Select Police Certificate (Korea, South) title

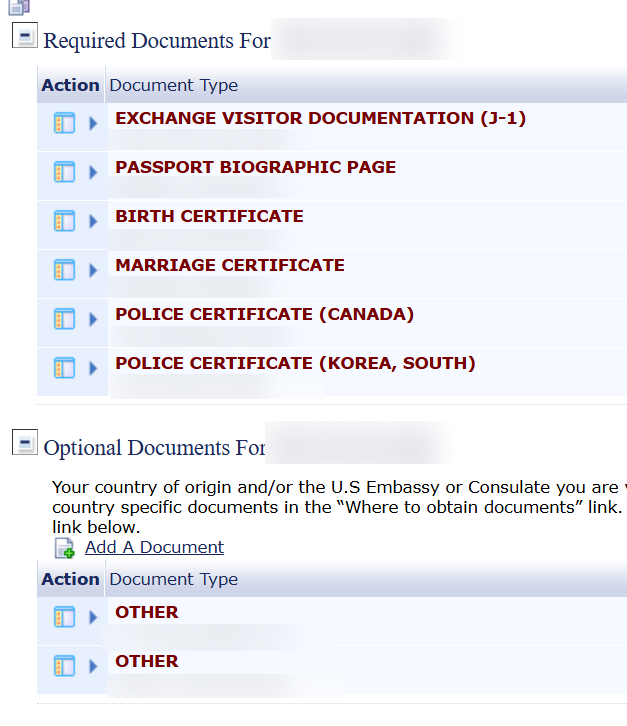(x=295, y=364)
